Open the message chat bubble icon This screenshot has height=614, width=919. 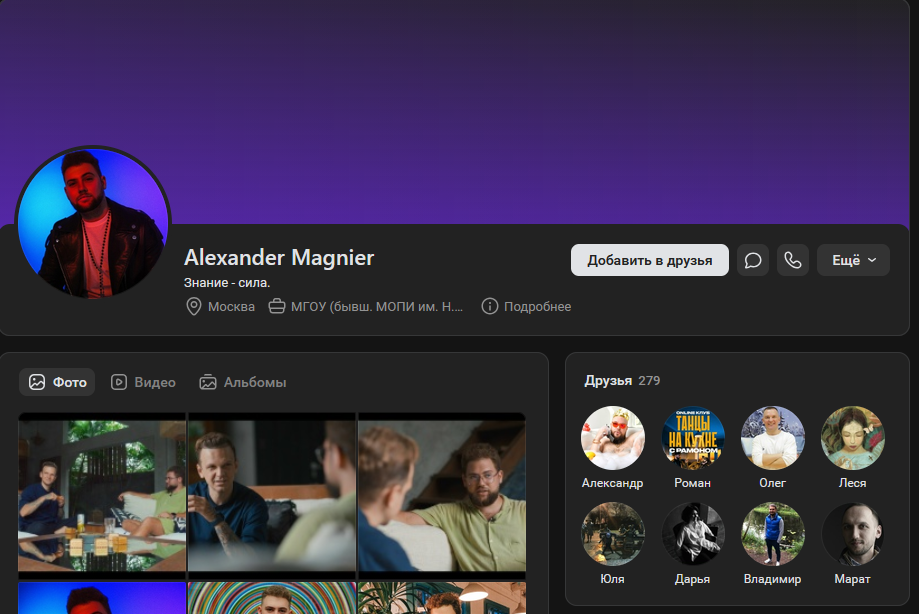pyautogui.click(x=753, y=260)
